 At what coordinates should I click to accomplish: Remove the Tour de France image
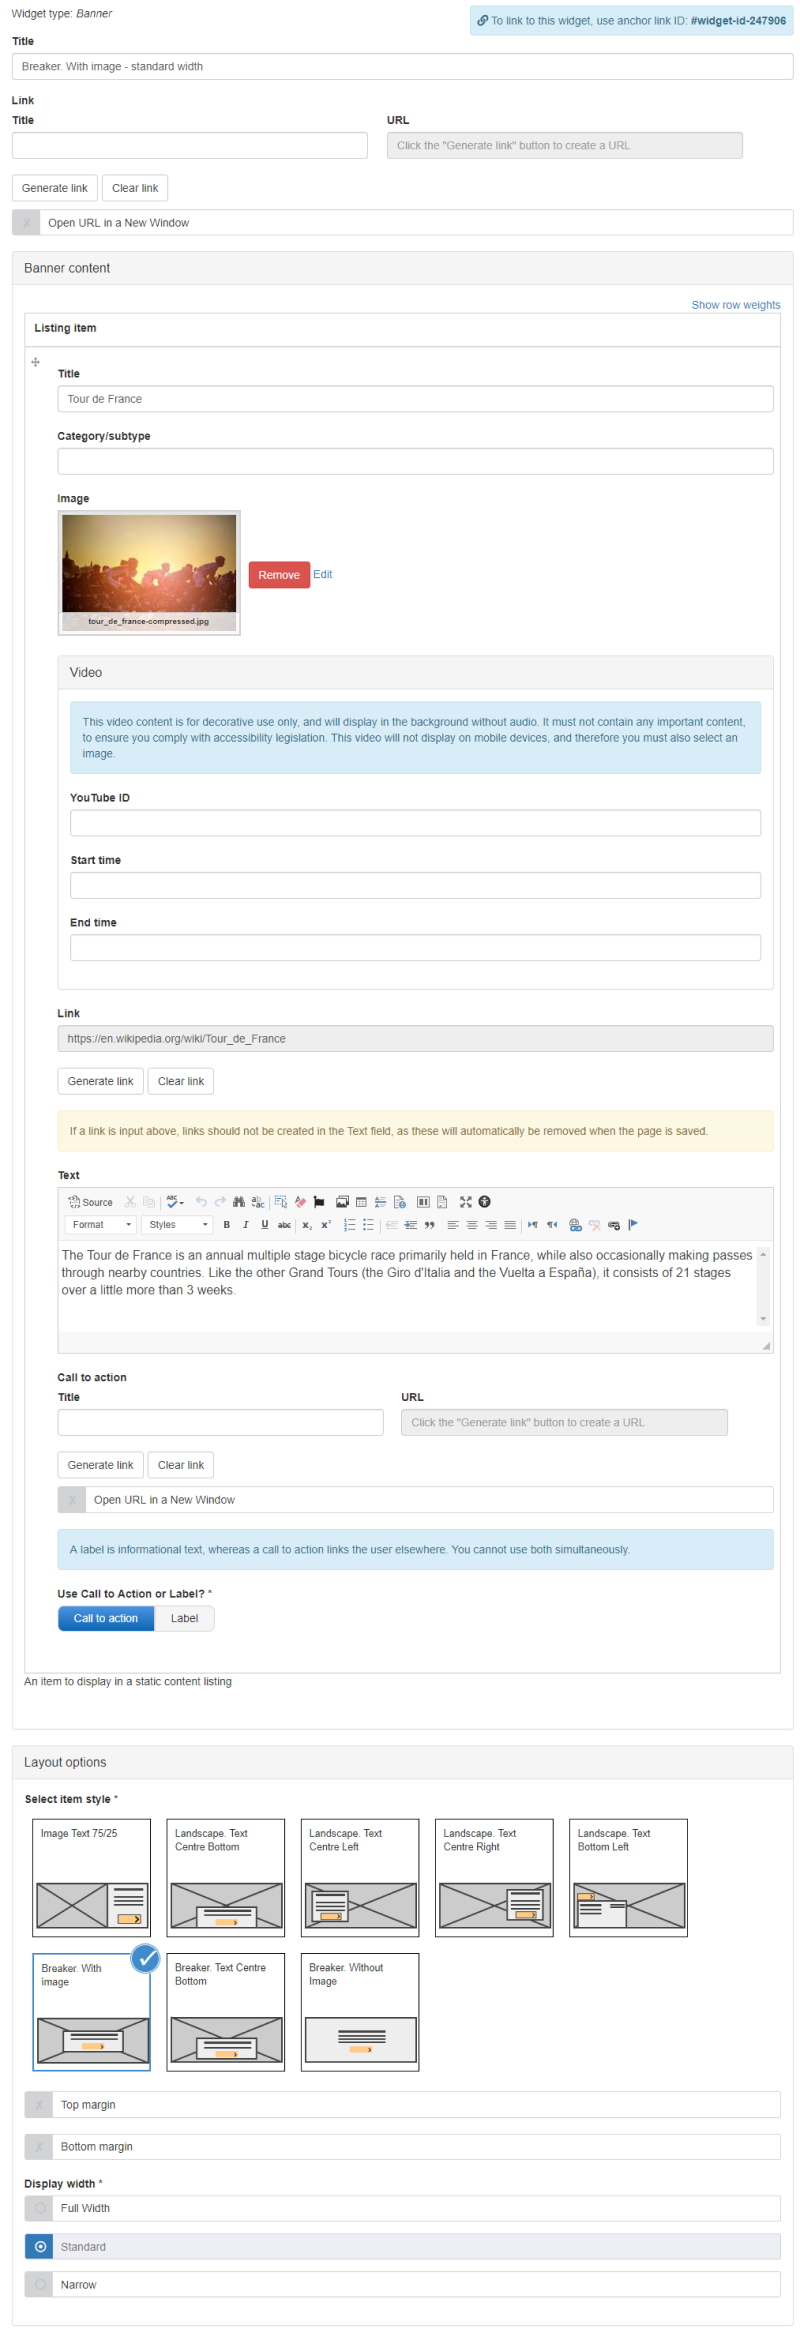[x=279, y=575]
